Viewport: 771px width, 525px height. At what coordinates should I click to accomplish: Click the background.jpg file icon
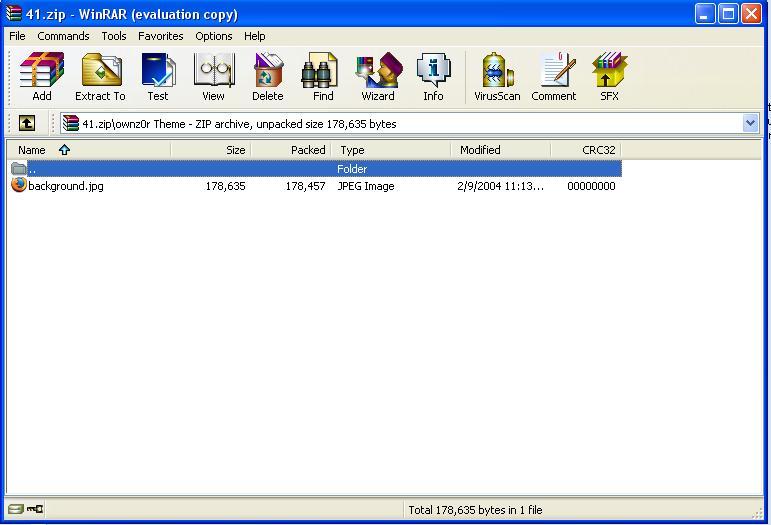point(19,185)
